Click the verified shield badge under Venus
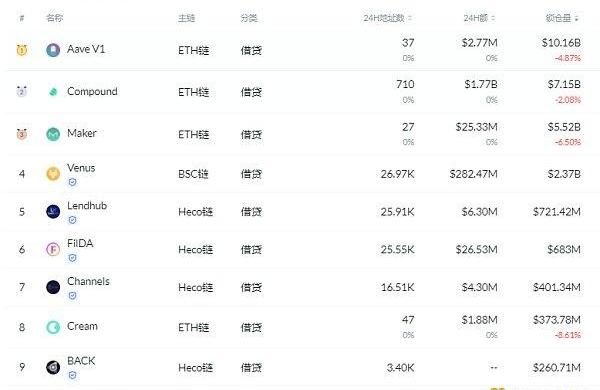Viewport: 600px width, 390px height. tap(72, 182)
